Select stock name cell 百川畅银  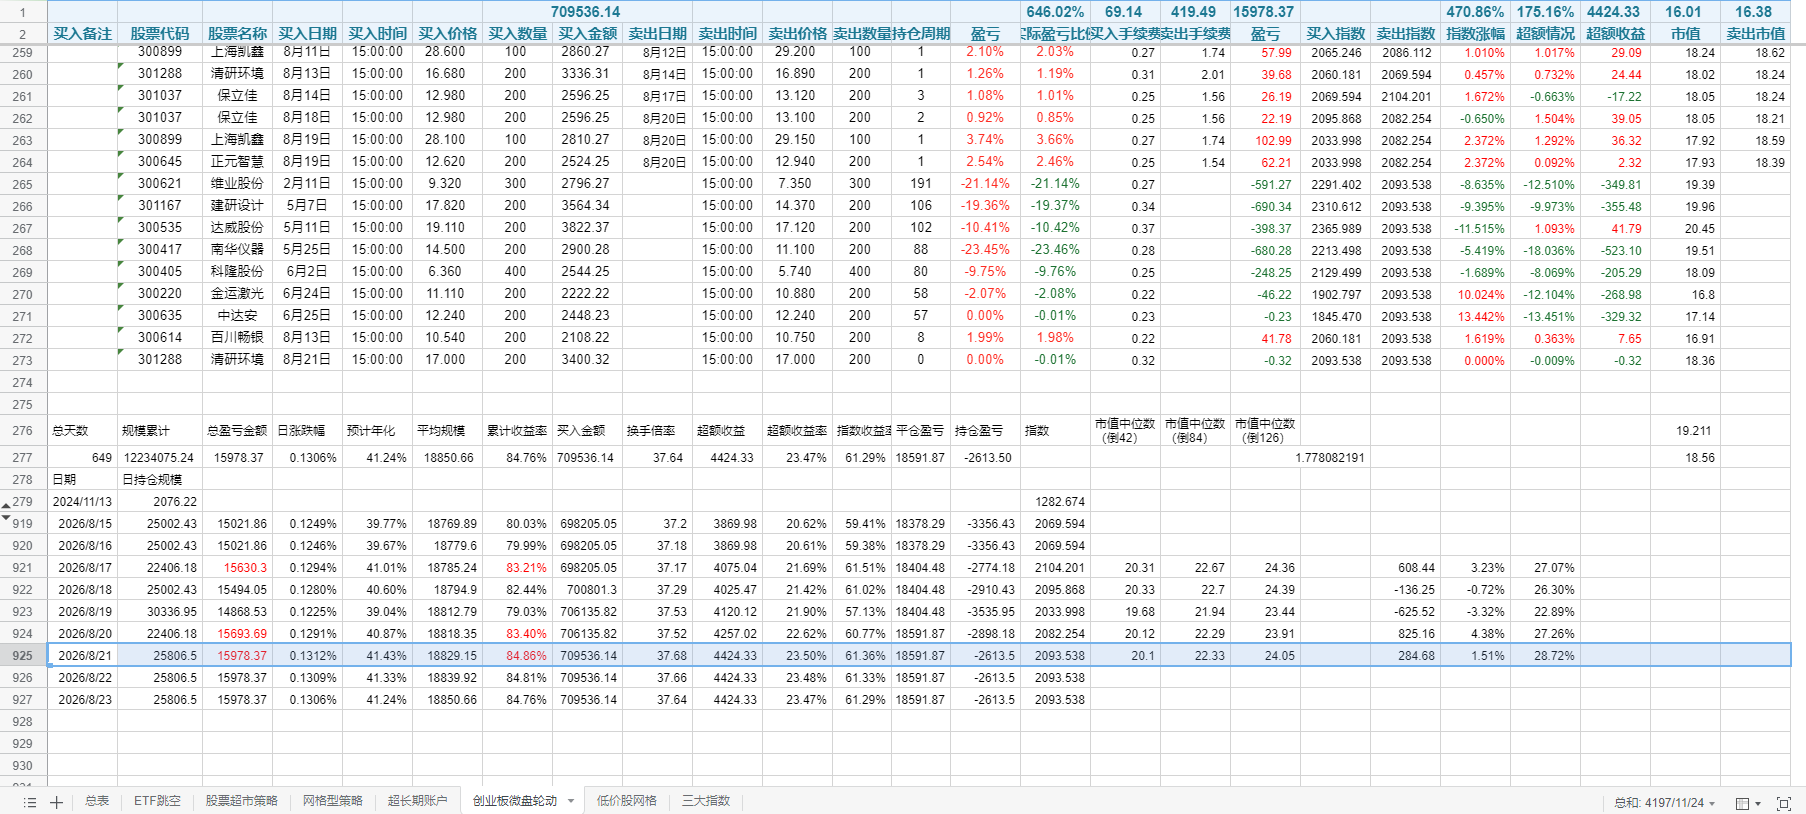tap(237, 338)
